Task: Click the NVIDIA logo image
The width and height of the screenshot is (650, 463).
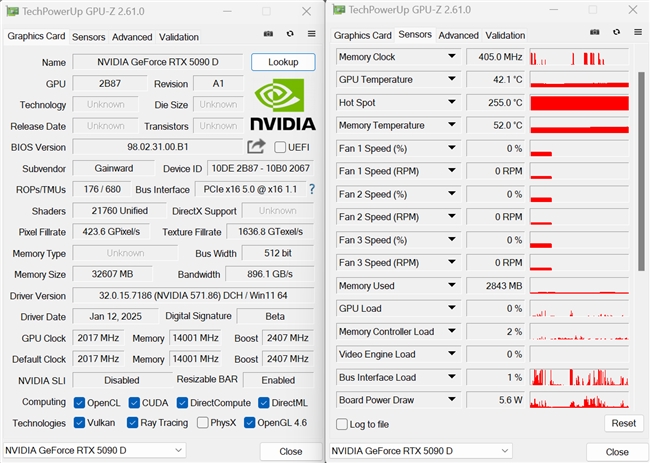Action: [x=282, y=106]
